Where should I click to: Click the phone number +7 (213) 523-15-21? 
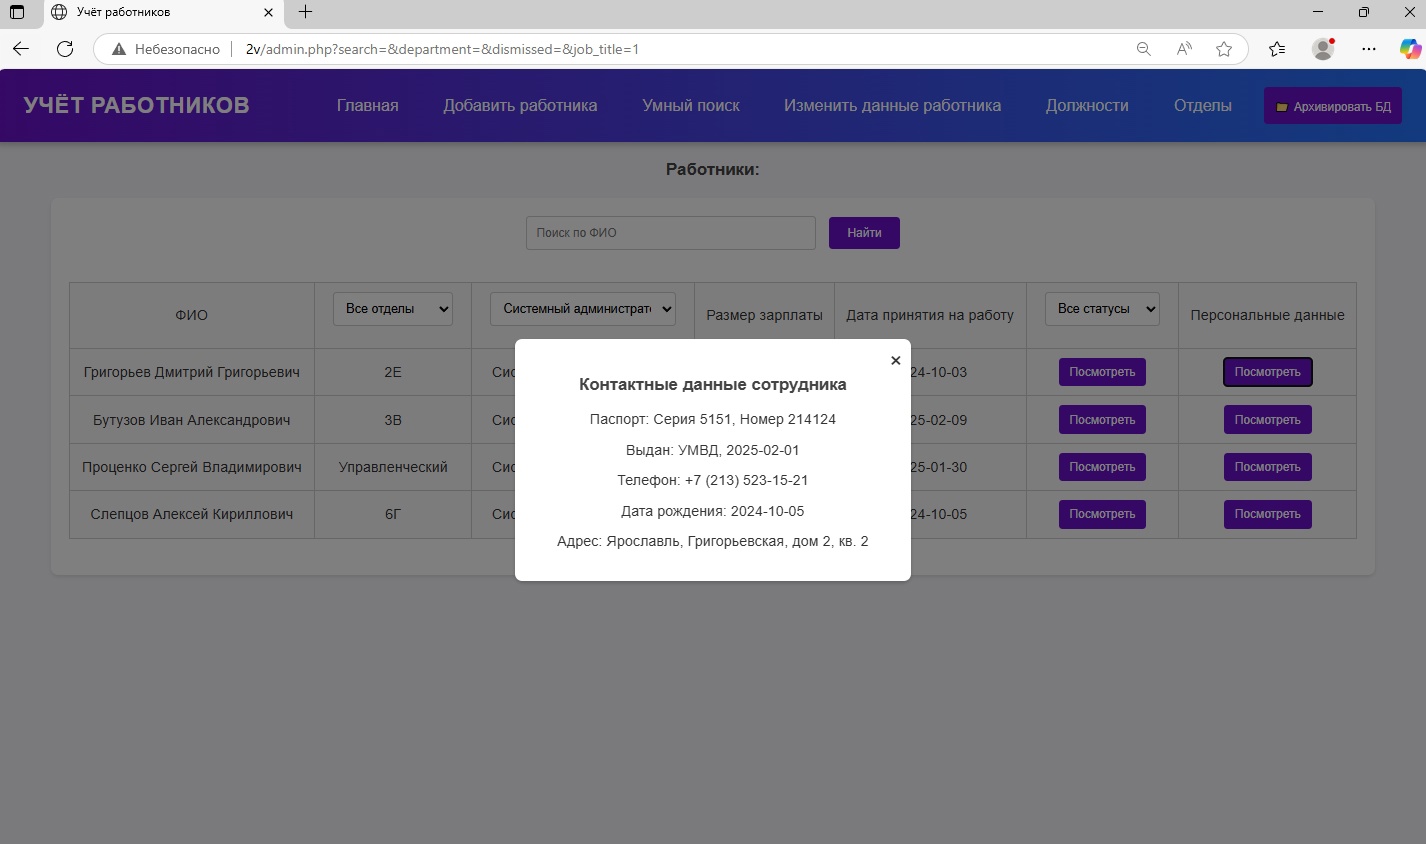[746, 480]
